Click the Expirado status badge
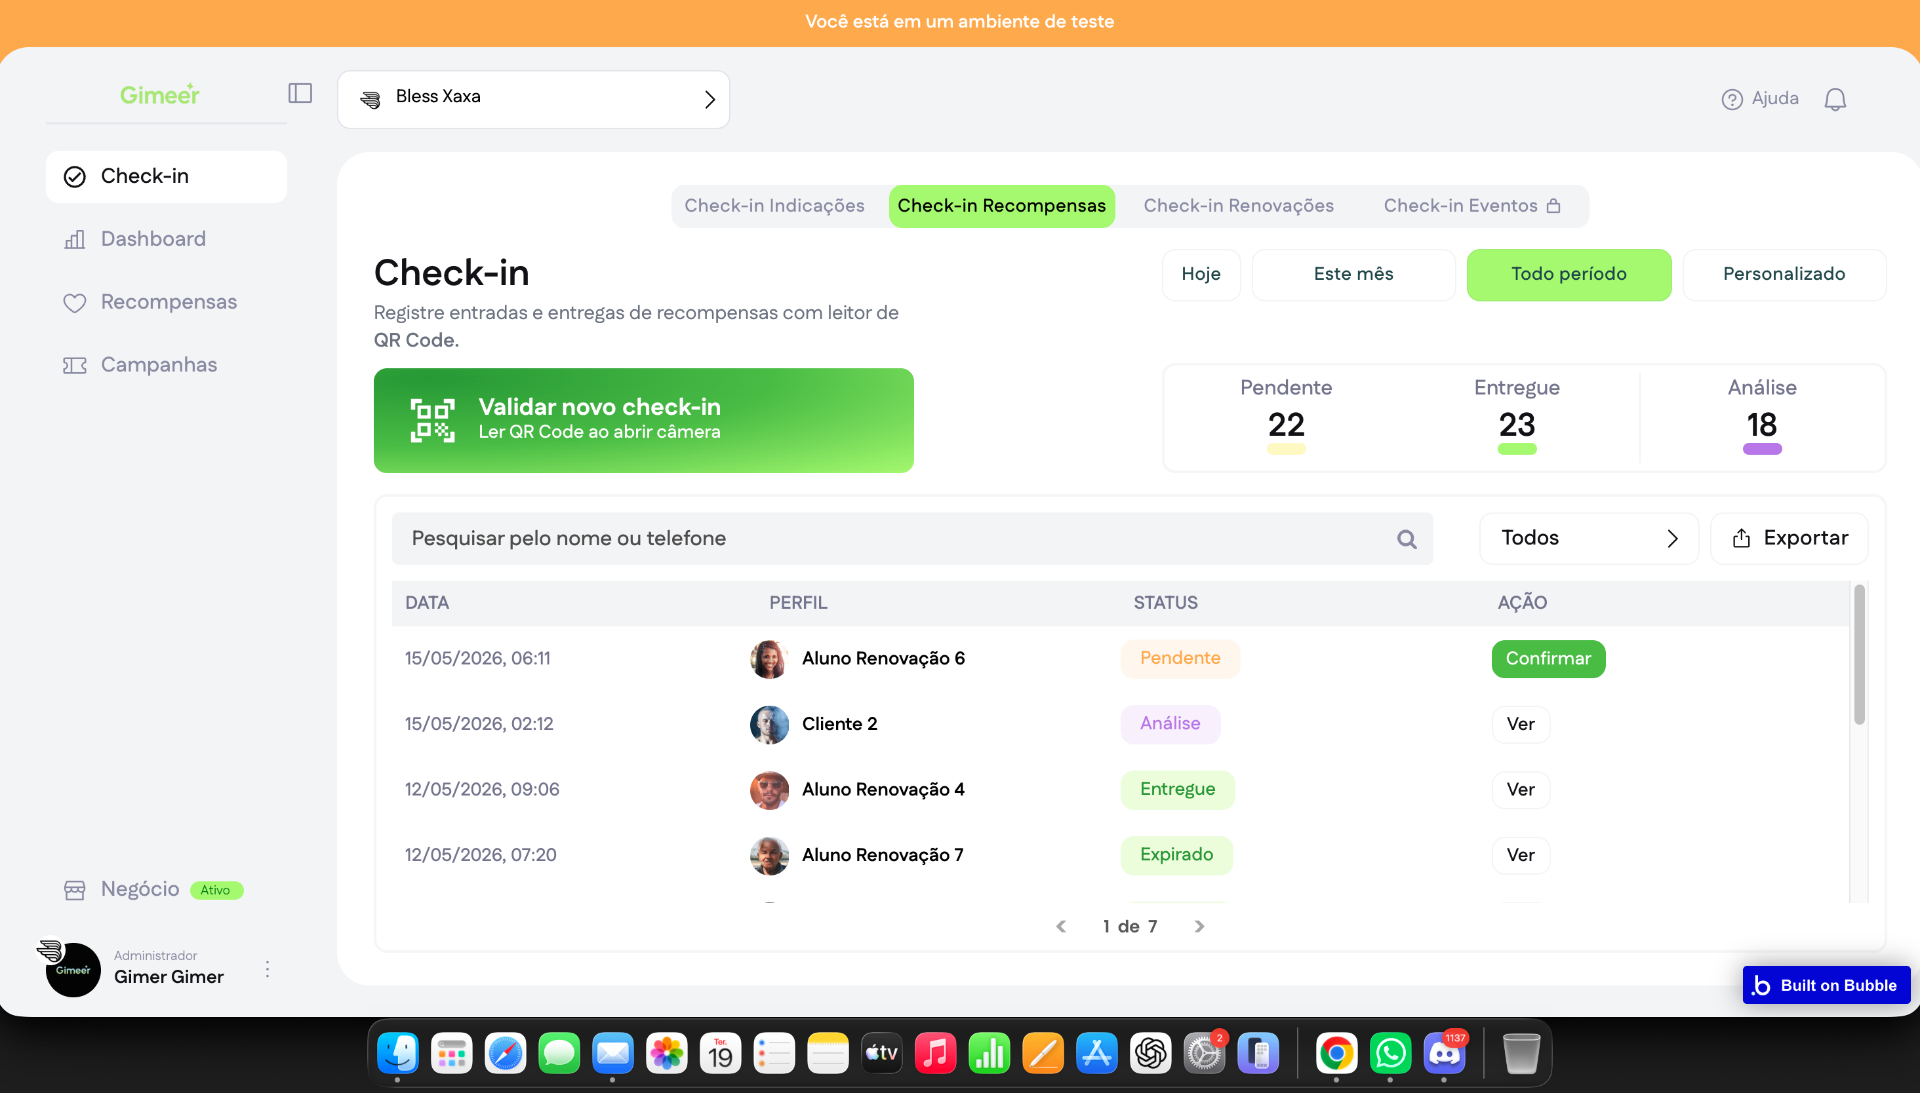 coord(1176,855)
